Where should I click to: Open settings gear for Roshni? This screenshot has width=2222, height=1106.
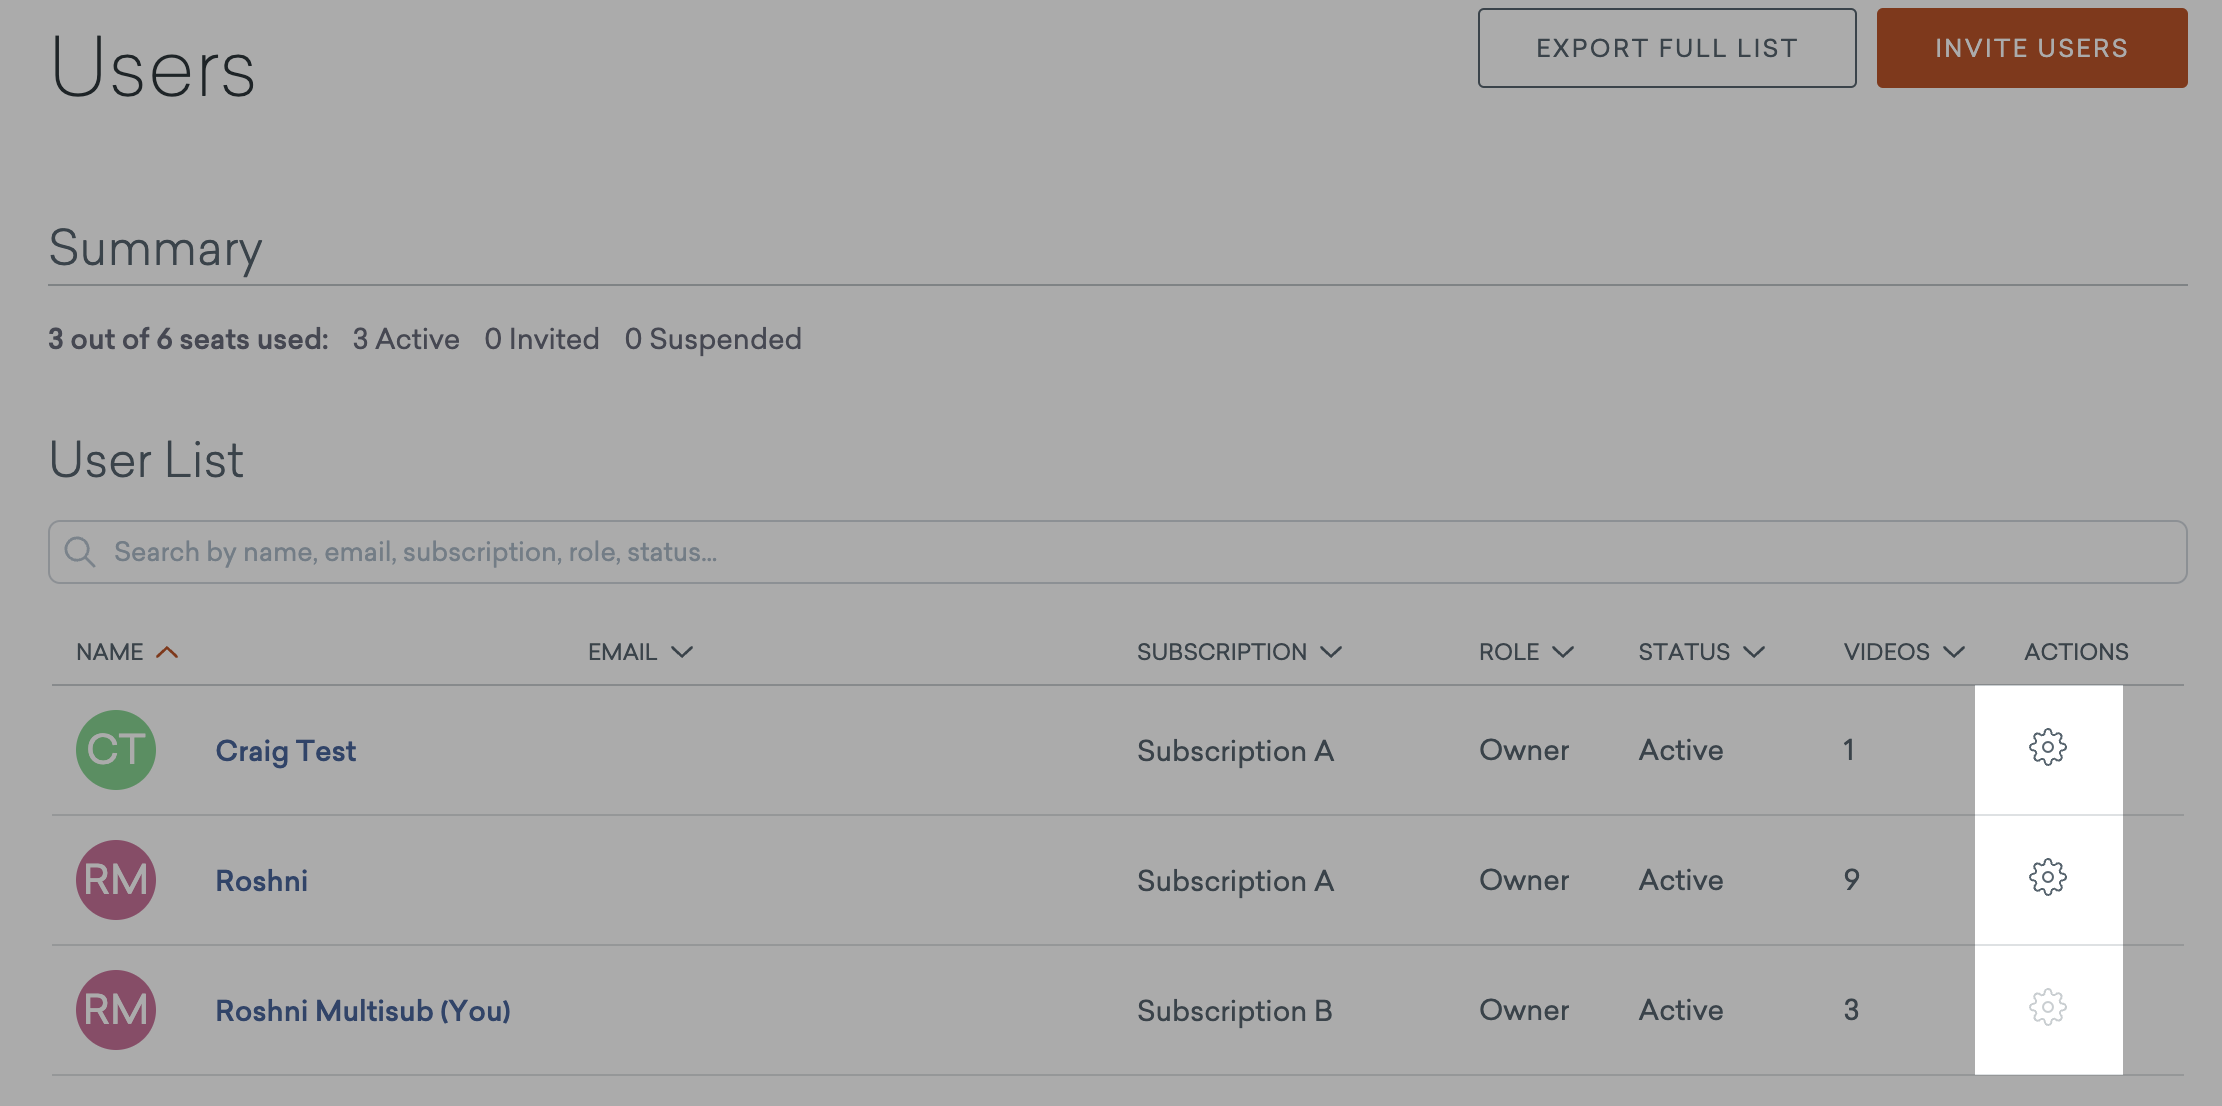2047,878
